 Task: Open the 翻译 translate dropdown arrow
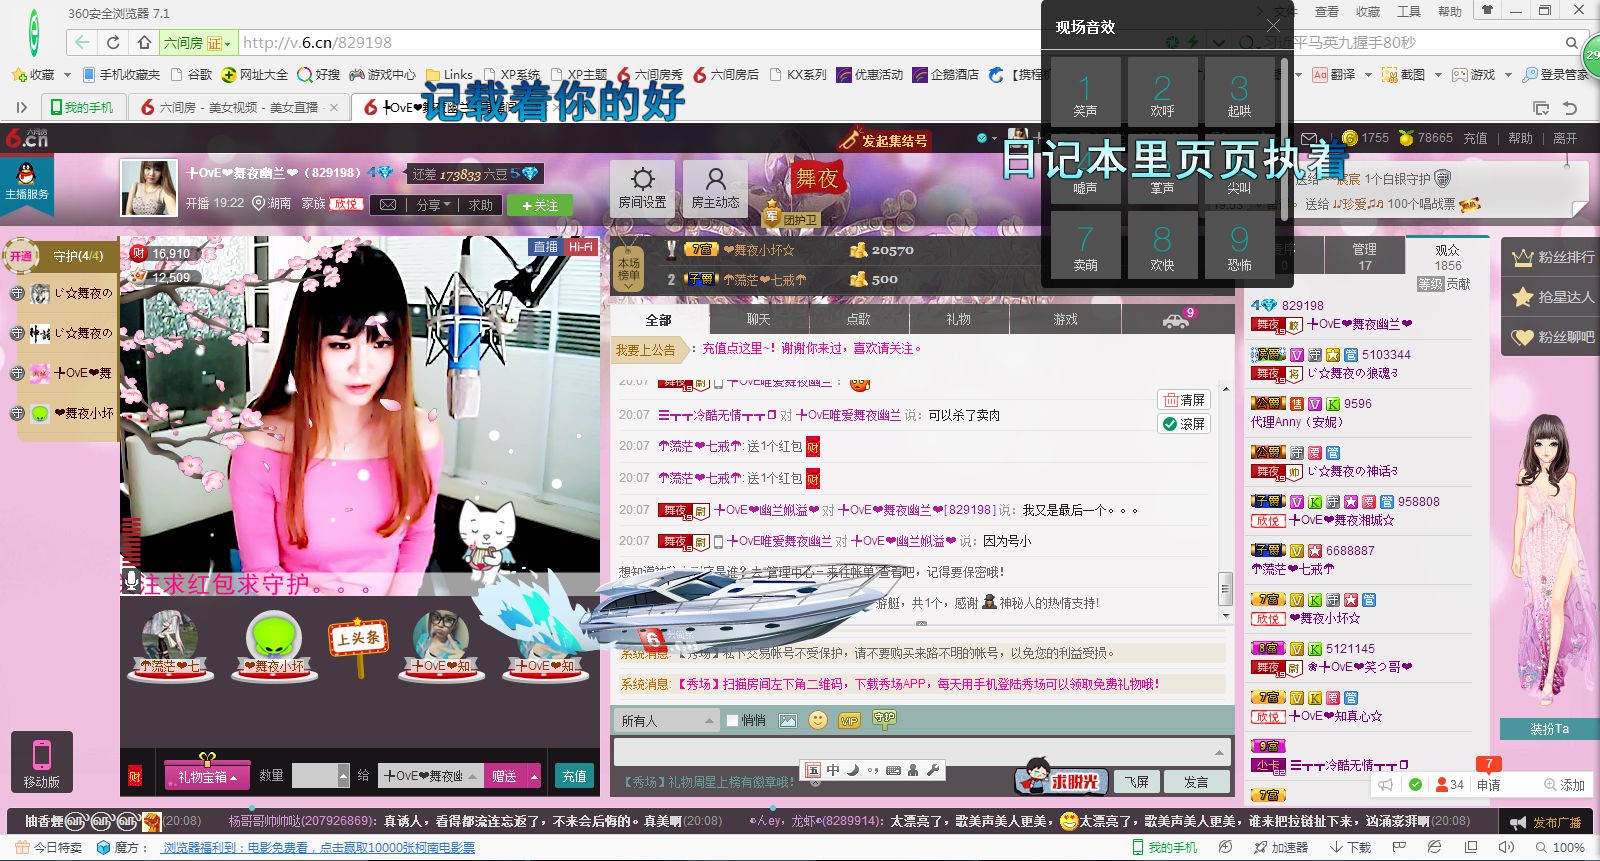(1367, 75)
